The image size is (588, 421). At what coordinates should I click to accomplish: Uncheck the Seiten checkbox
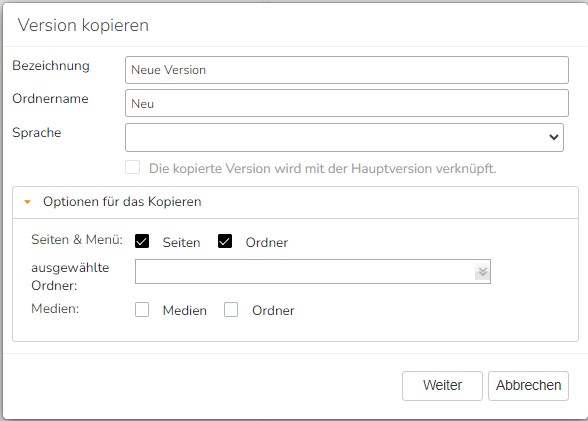[x=142, y=241]
